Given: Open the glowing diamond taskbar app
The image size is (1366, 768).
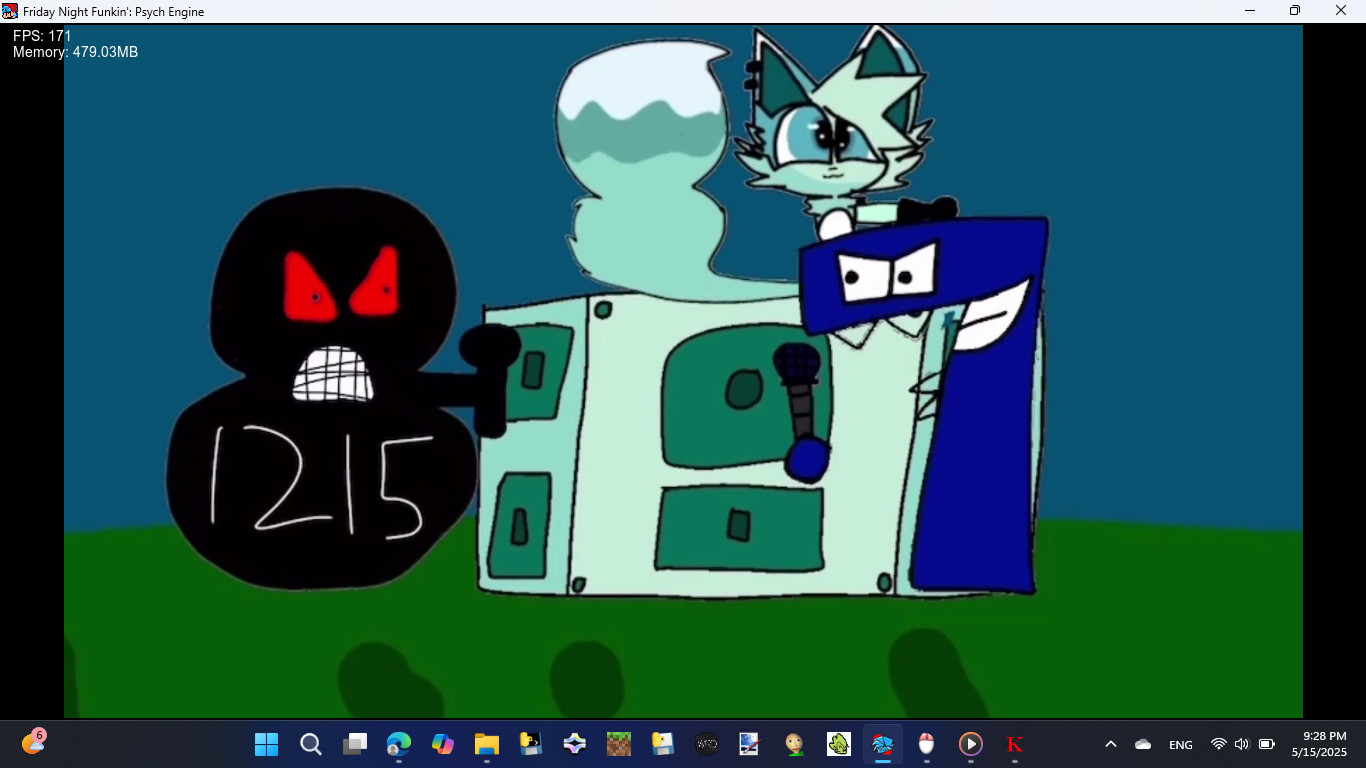Looking at the screenshot, I should tap(574, 744).
